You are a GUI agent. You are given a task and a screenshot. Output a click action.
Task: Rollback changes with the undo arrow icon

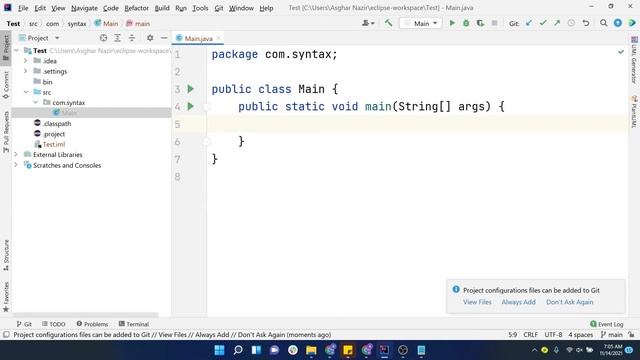[586, 23]
